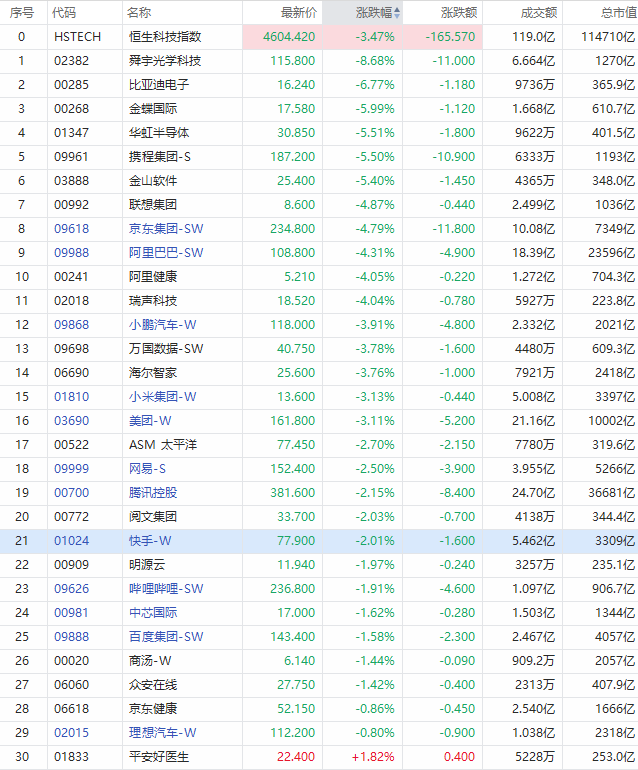
Task: Select the HSTECH code cell
Action: click(x=85, y=37)
